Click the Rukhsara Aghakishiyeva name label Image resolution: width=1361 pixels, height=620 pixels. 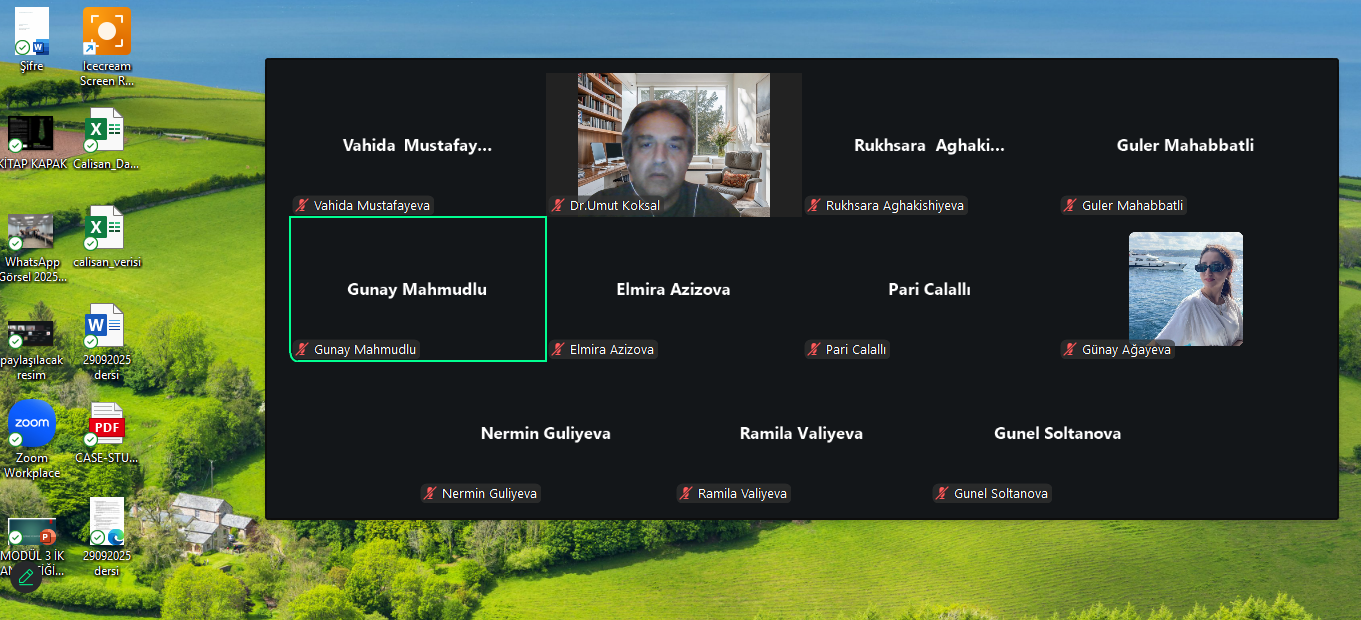(x=895, y=205)
